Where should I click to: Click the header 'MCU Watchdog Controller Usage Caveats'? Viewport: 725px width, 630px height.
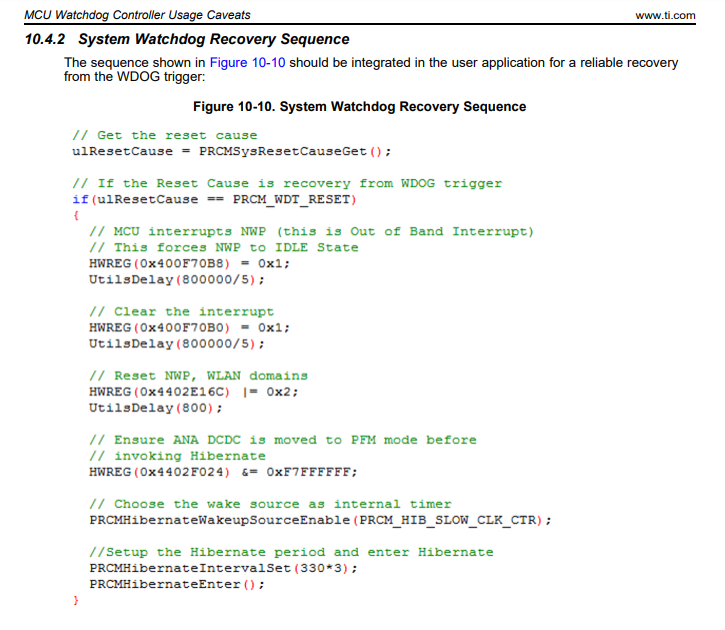137,15
